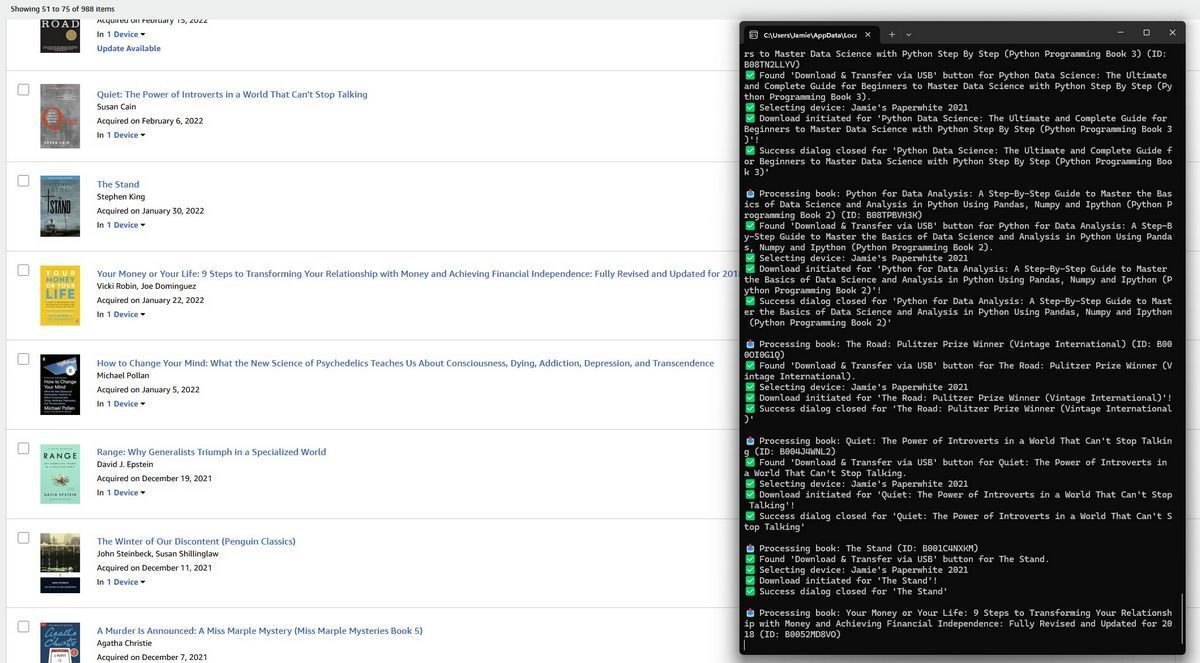This screenshot has width=1200, height=663.
Task: Open the Range: Why Generalists Triumph link
Action: click(x=210, y=451)
